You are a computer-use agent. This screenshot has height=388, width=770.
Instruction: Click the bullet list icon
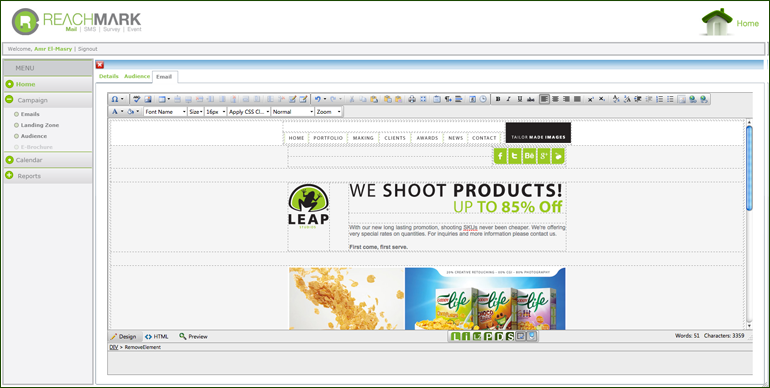click(670, 99)
